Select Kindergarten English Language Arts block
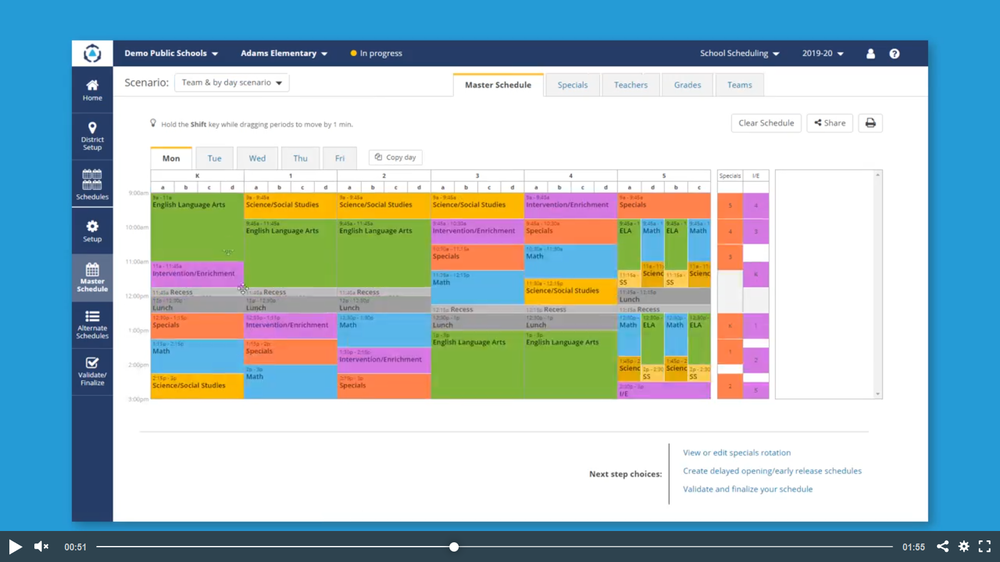 pos(197,226)
